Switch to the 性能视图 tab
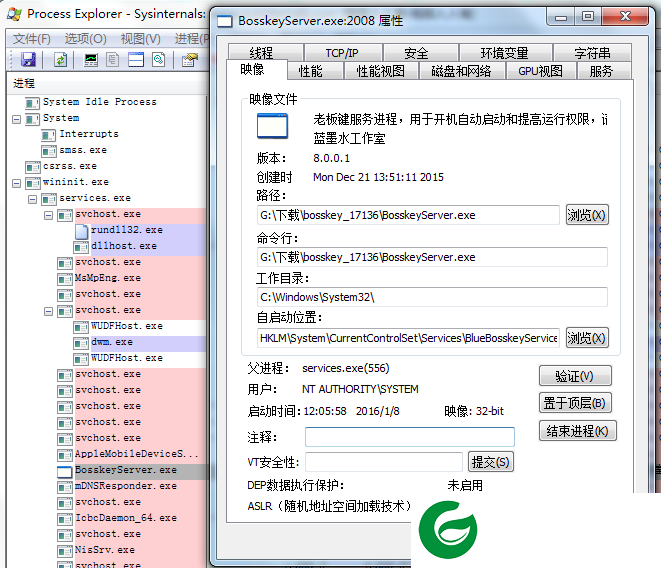The image size is (661, 568). tap(380, 71)
